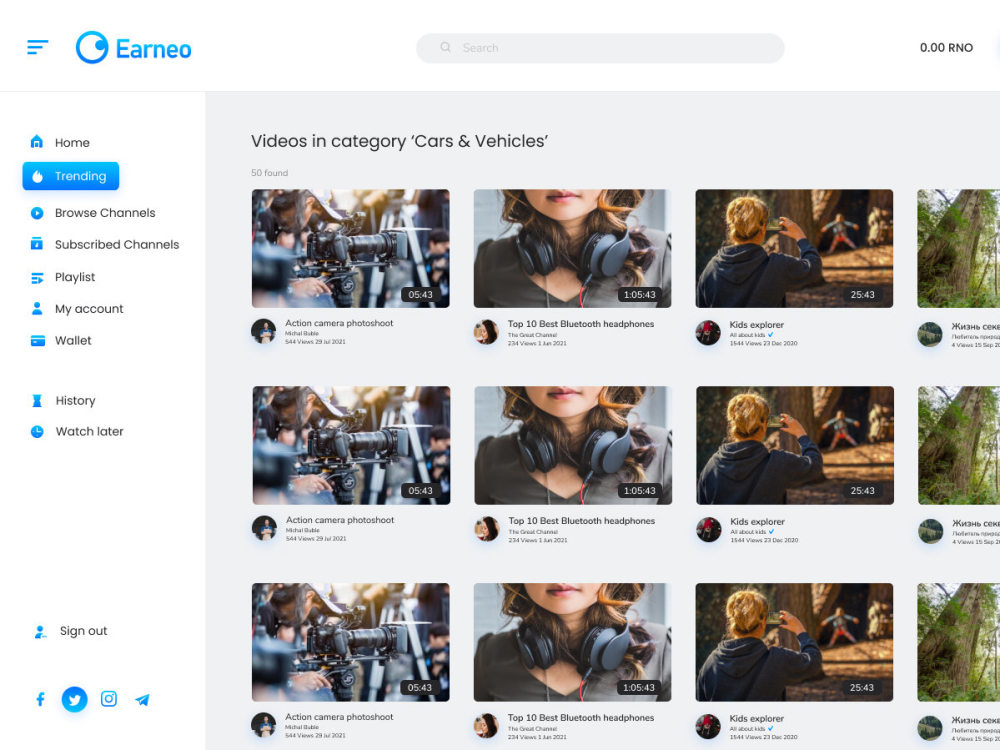
Task: Open middle row Bluetooth headphones thumbnail
Action: click(x=573, y=445)
